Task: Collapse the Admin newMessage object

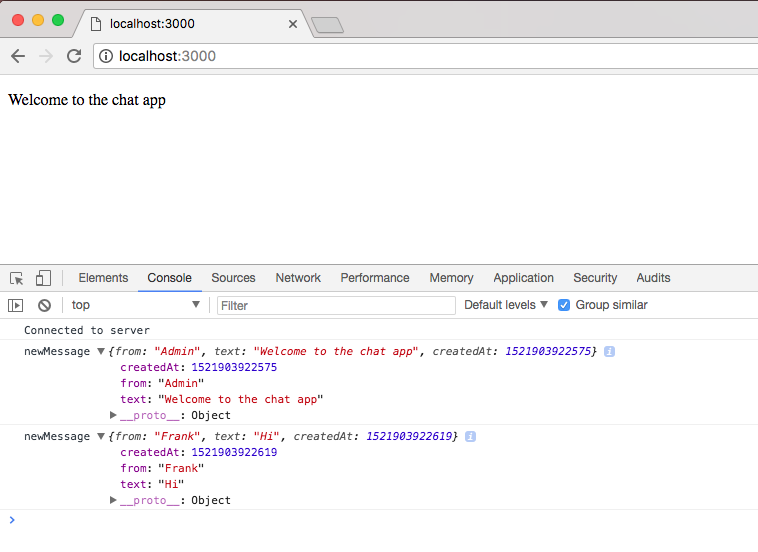Action: tap(100, 352)
